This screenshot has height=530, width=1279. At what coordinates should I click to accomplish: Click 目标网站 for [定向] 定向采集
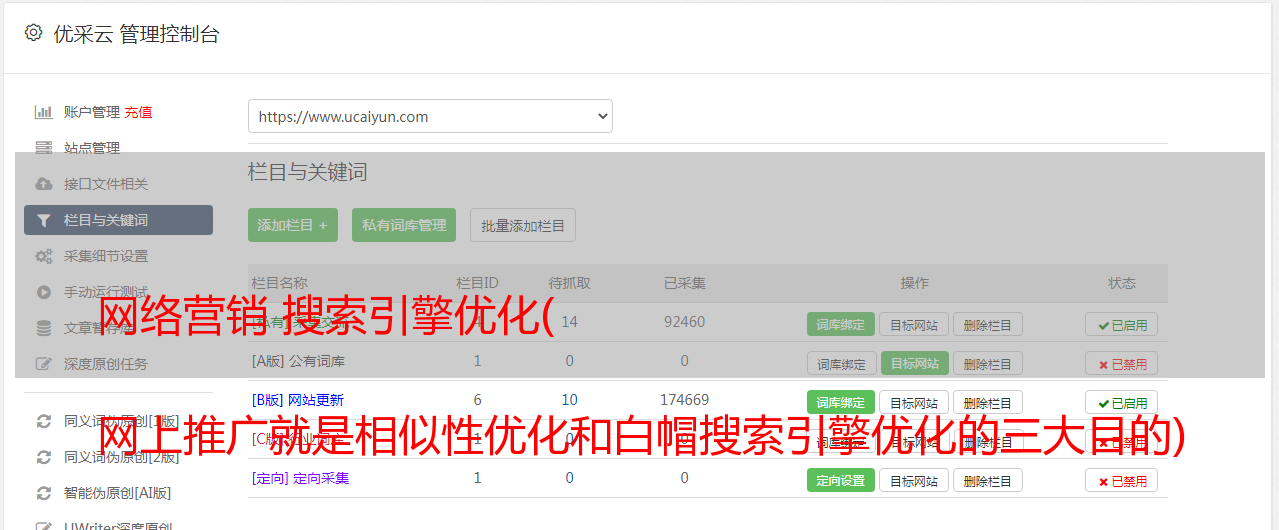[x=914, y=480]
